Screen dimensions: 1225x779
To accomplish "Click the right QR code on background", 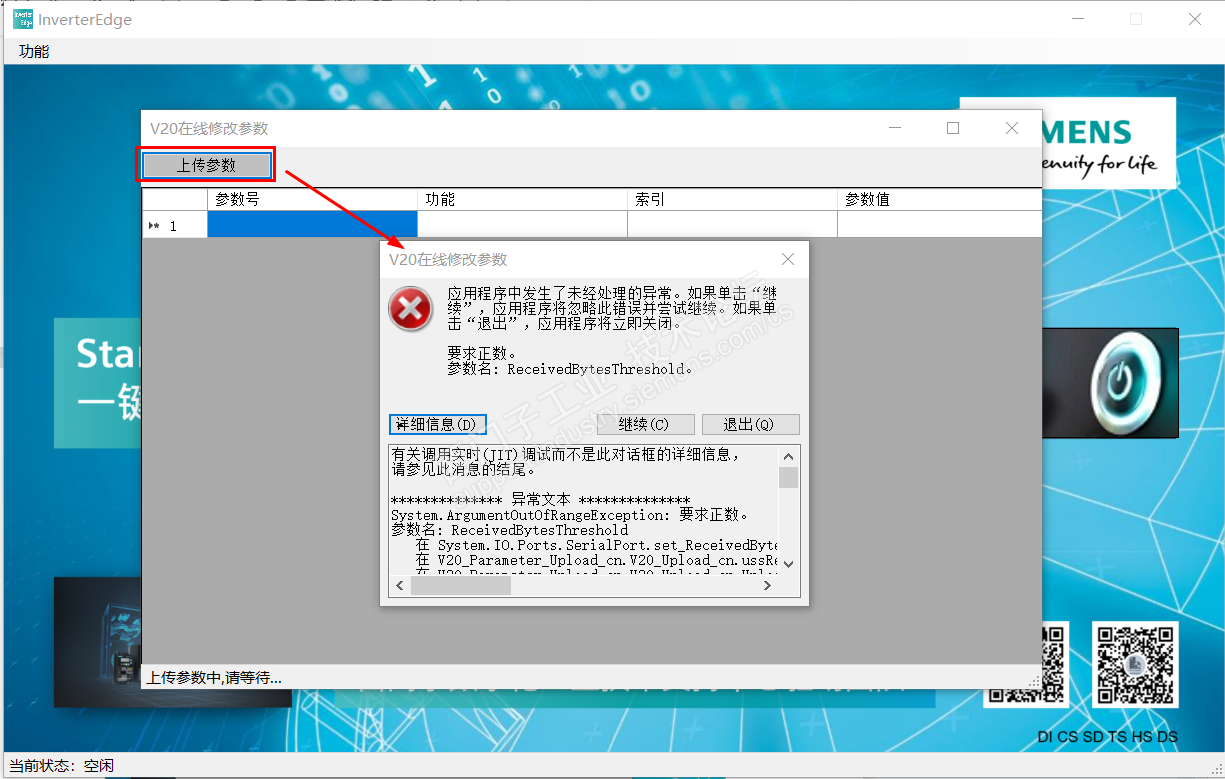I will [x=1134, y=664].
